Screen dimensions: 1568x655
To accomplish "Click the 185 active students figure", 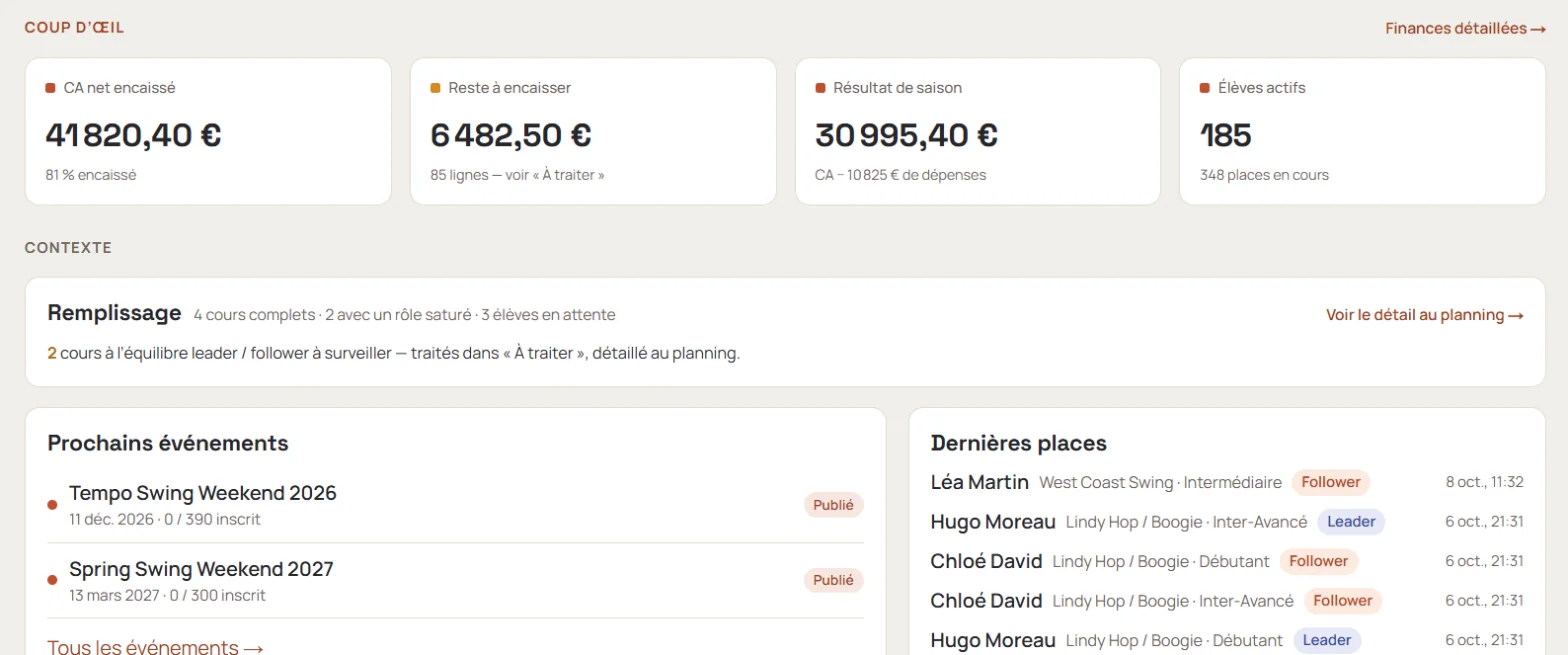I will tap(1226, 135).
